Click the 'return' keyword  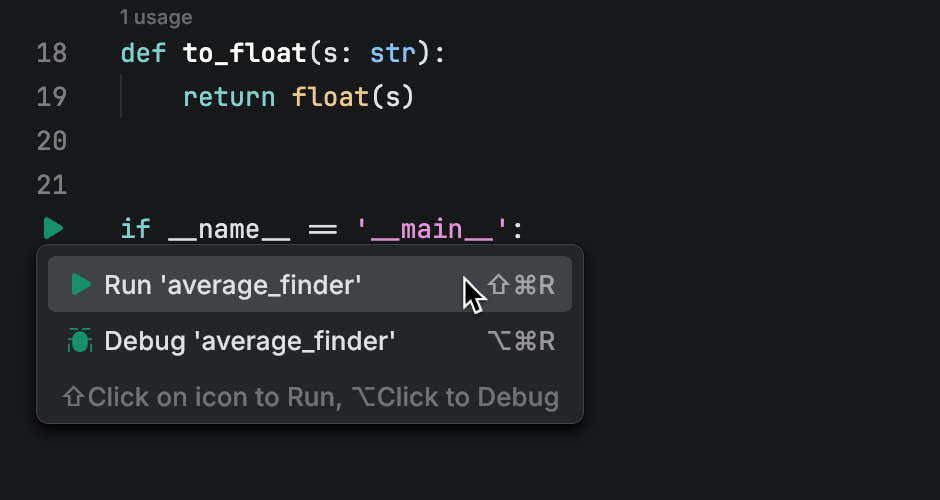click(x=228, y=97)
